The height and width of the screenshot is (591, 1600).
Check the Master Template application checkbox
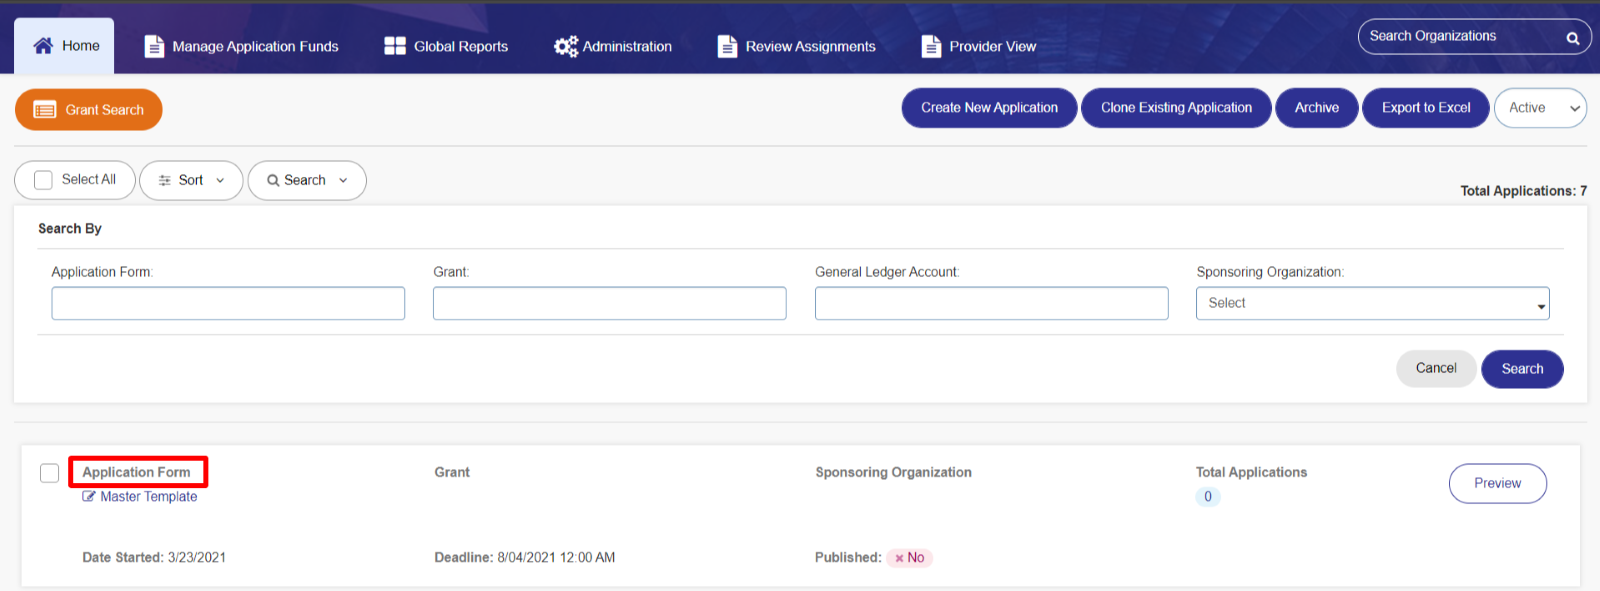(49, 473)
